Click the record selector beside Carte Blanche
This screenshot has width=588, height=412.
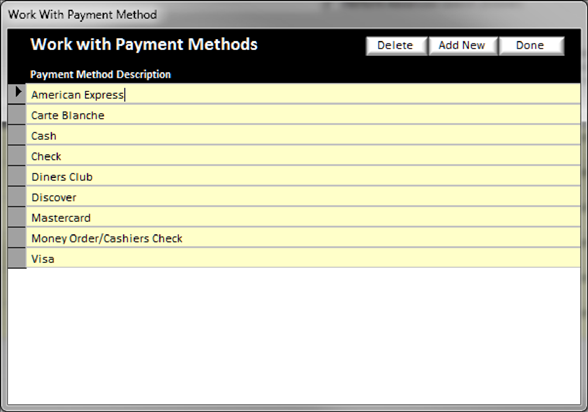17,115
